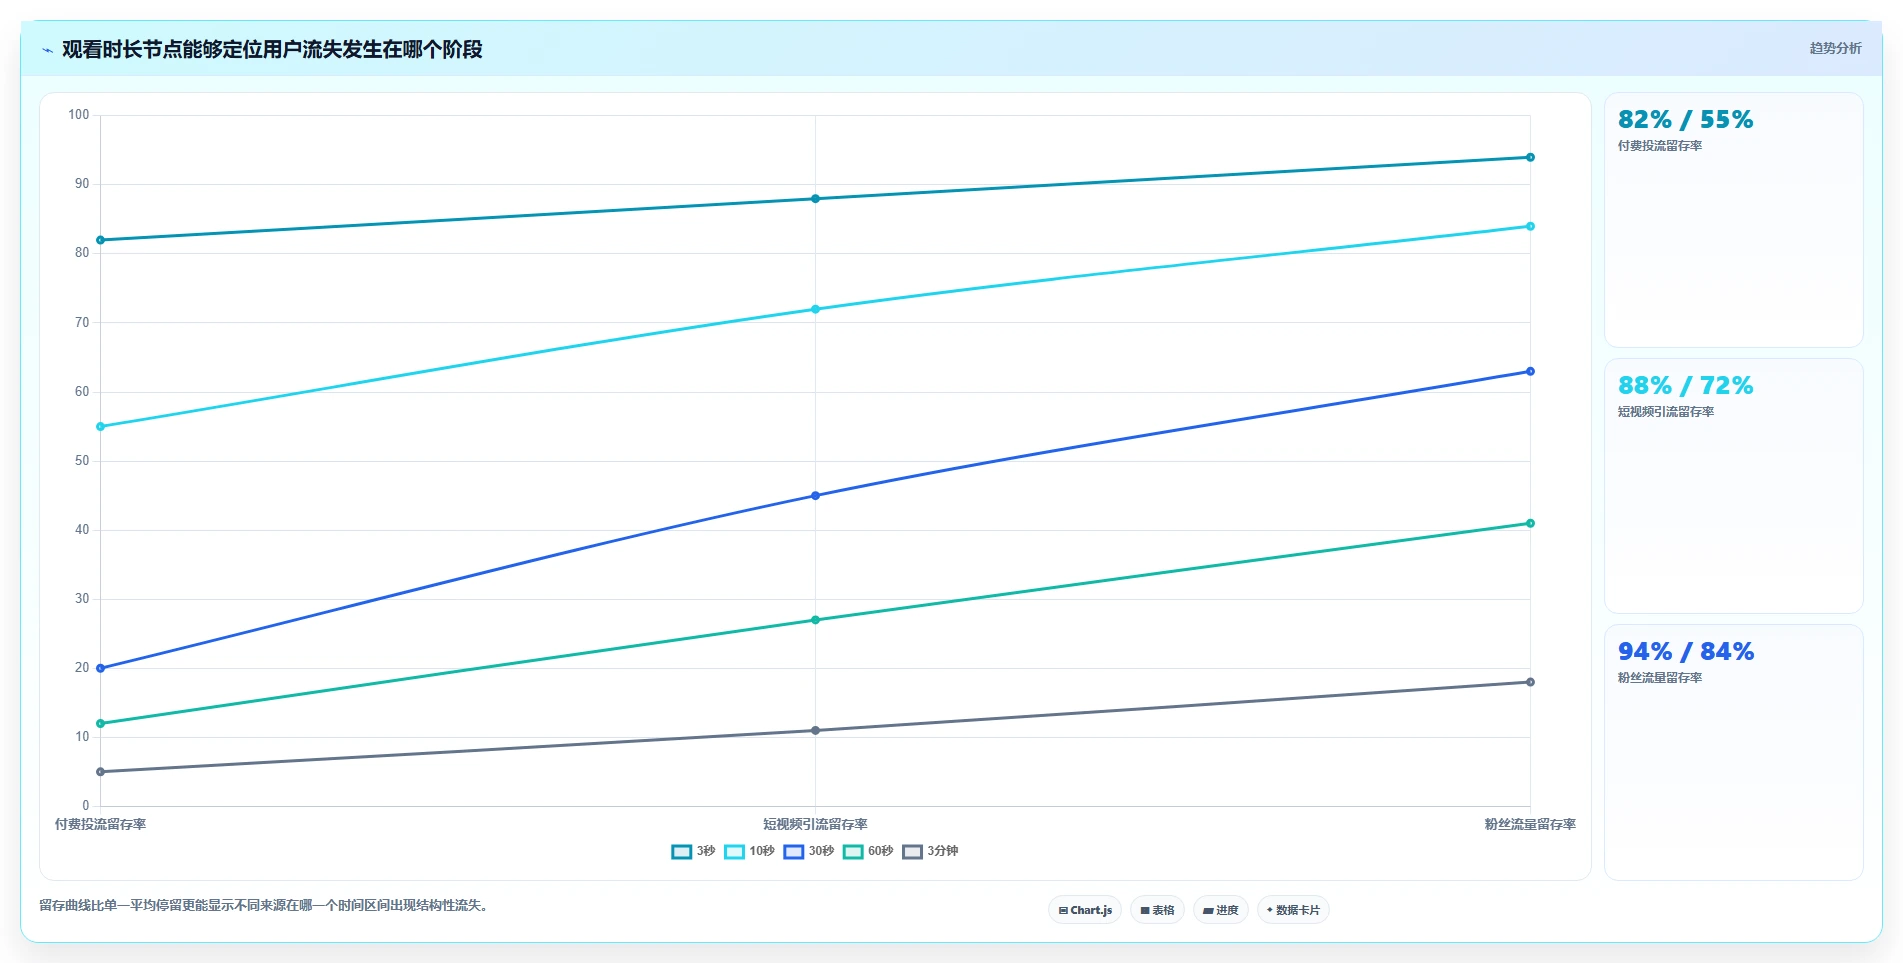This screenshot has height=963, width=1903.
Task: Click the y-axis tick label 80
Action: coord(82,253)
